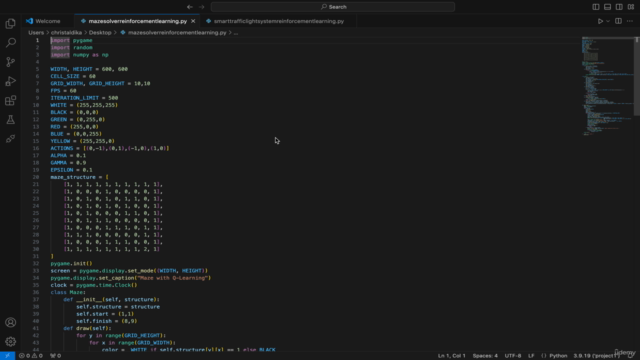The height and width of the screenshot is (360, 640).
Task: Run the Python file with play button
Action: 600,21
